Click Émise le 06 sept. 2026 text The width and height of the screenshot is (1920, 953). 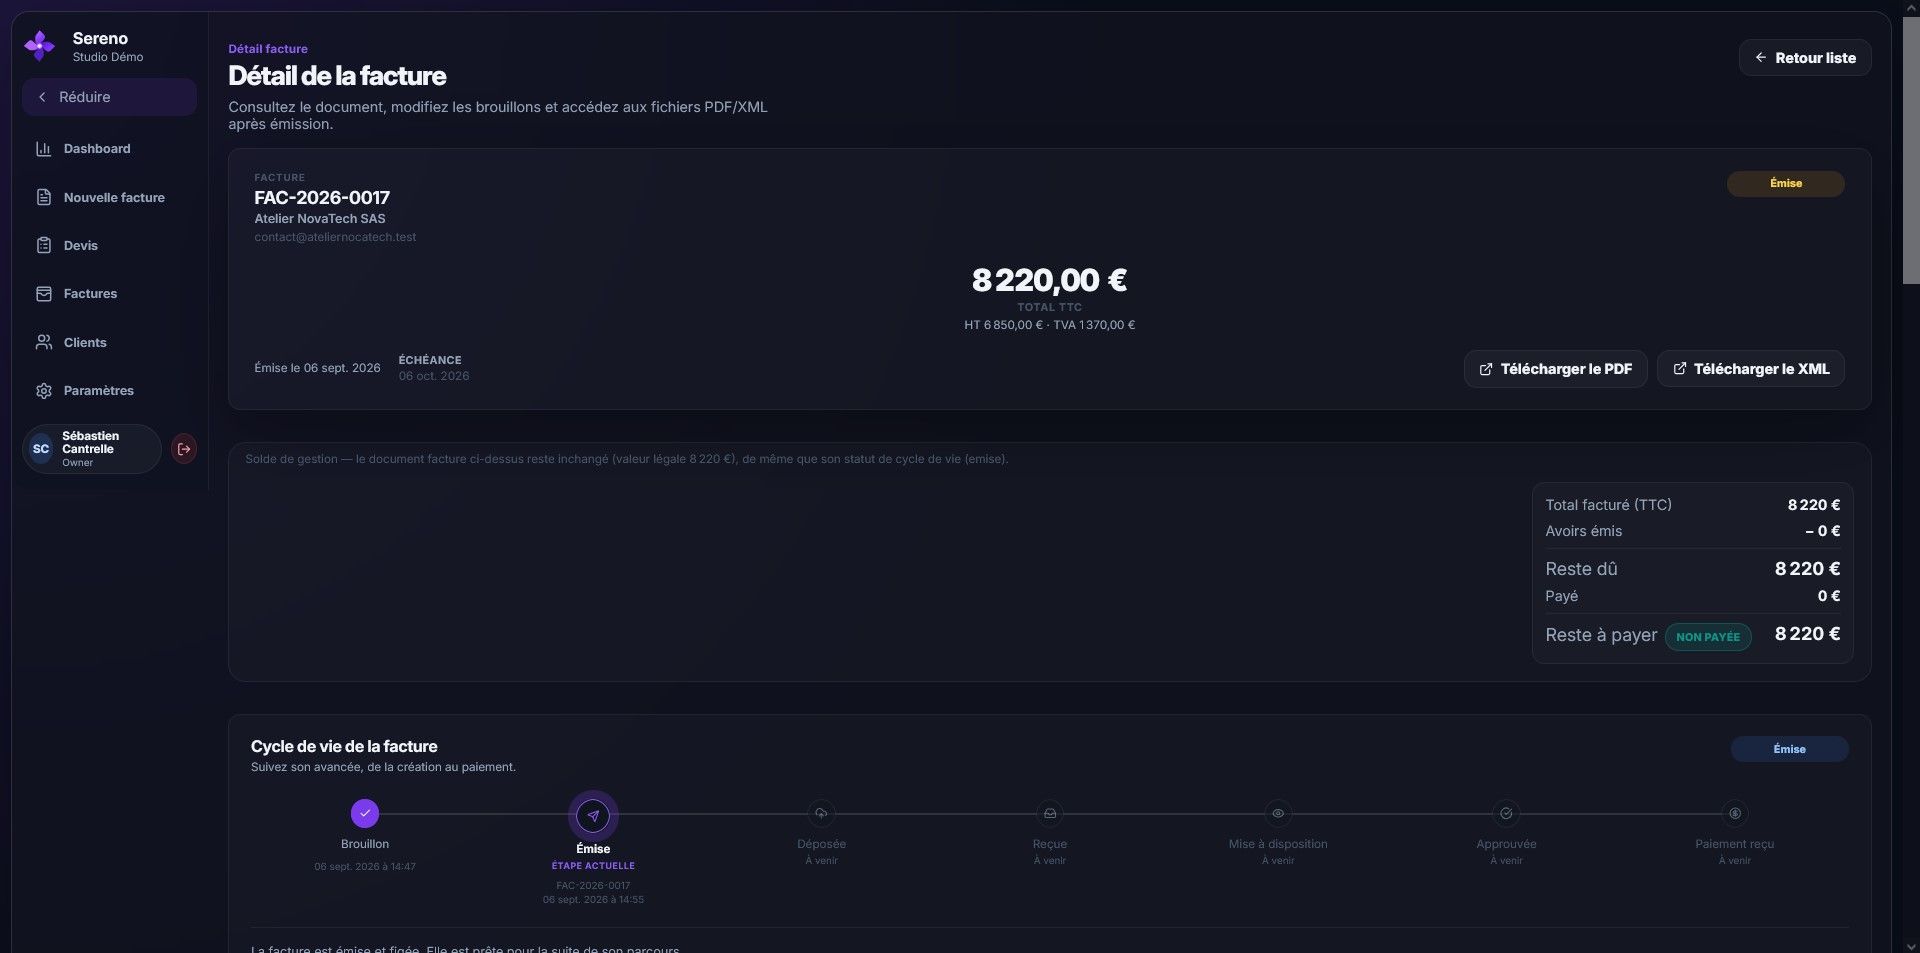[x=317, y=368]
